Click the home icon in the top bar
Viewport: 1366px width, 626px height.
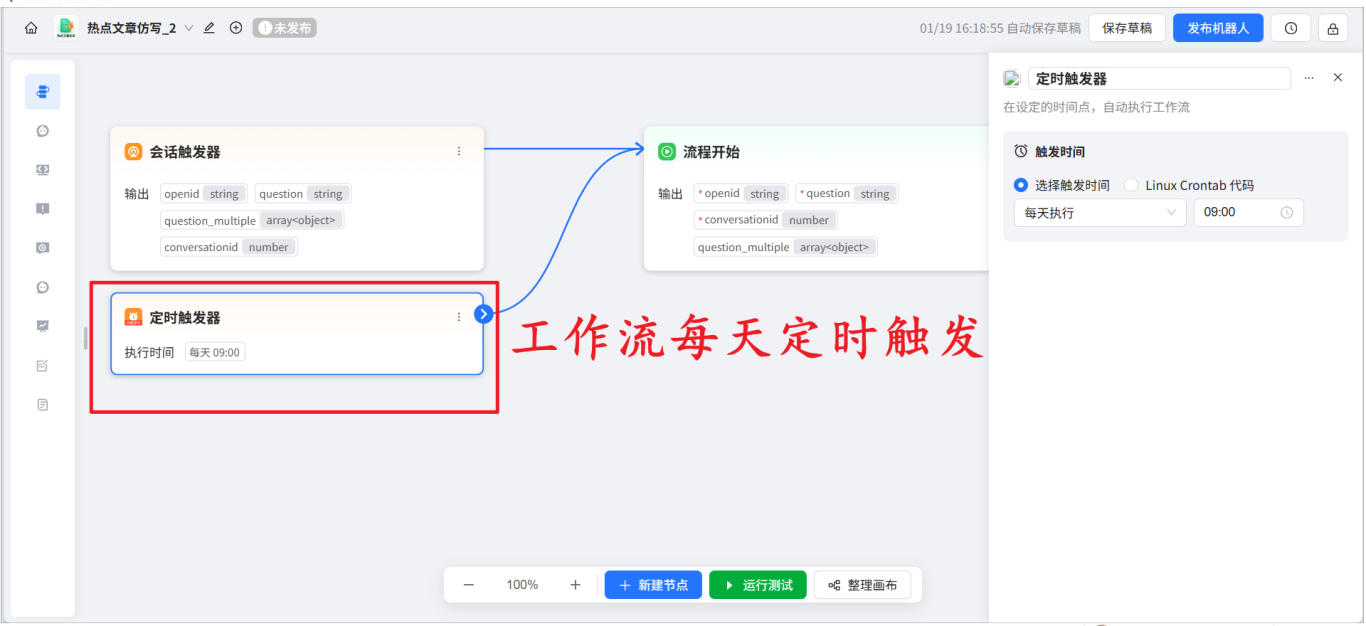pyautogui.click(x=29, y=27)
